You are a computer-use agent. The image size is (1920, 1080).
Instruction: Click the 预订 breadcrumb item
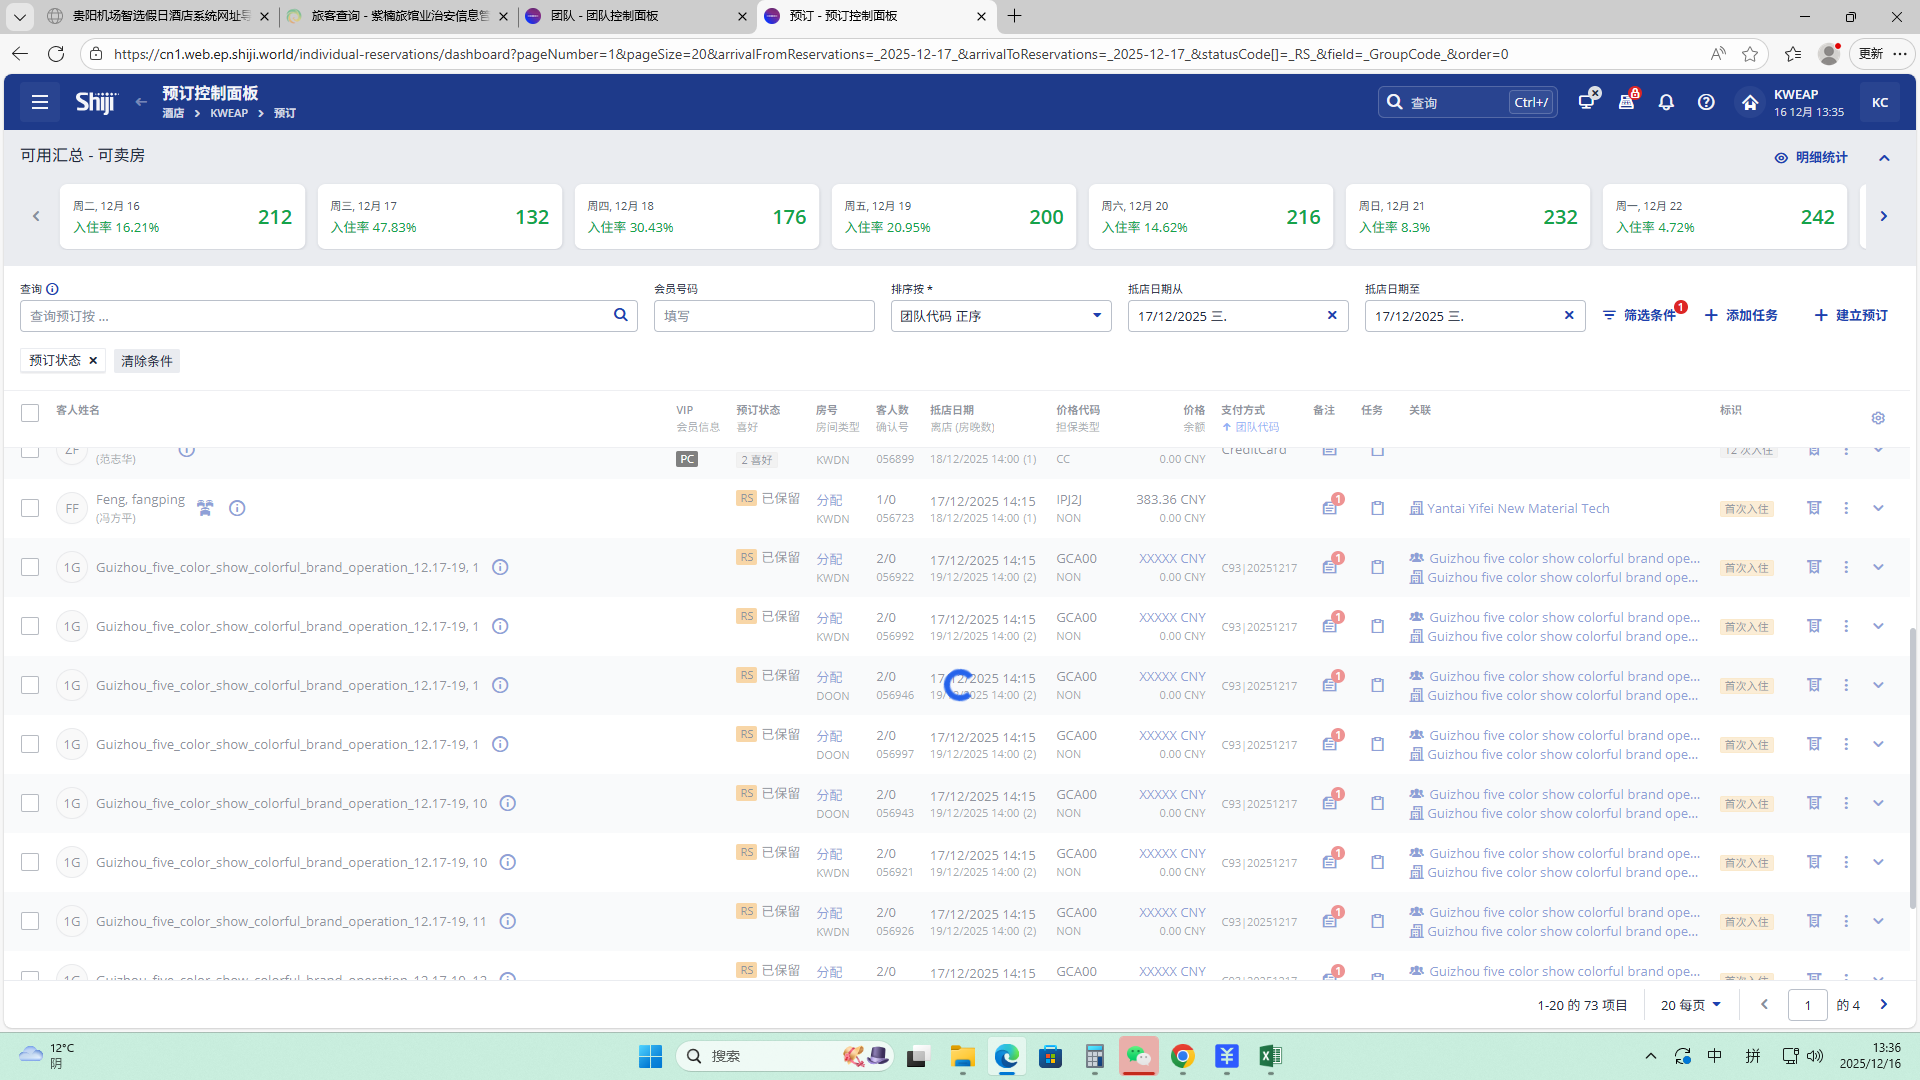285,113
